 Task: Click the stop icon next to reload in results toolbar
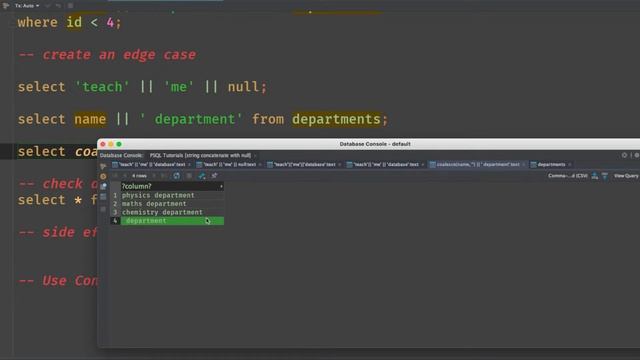point(189,176)
